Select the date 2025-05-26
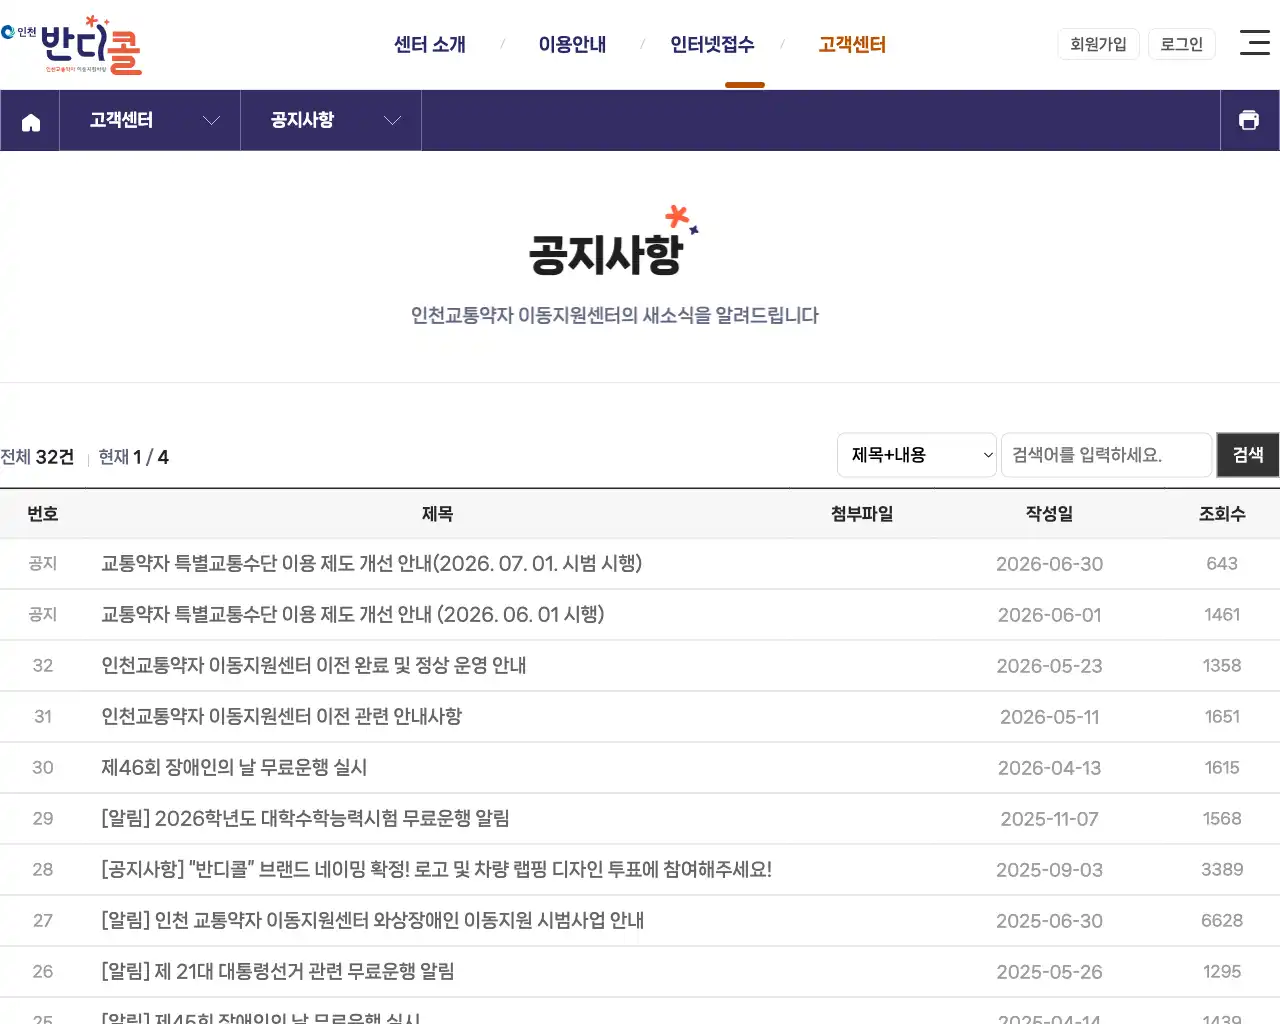 point(1049,972)
